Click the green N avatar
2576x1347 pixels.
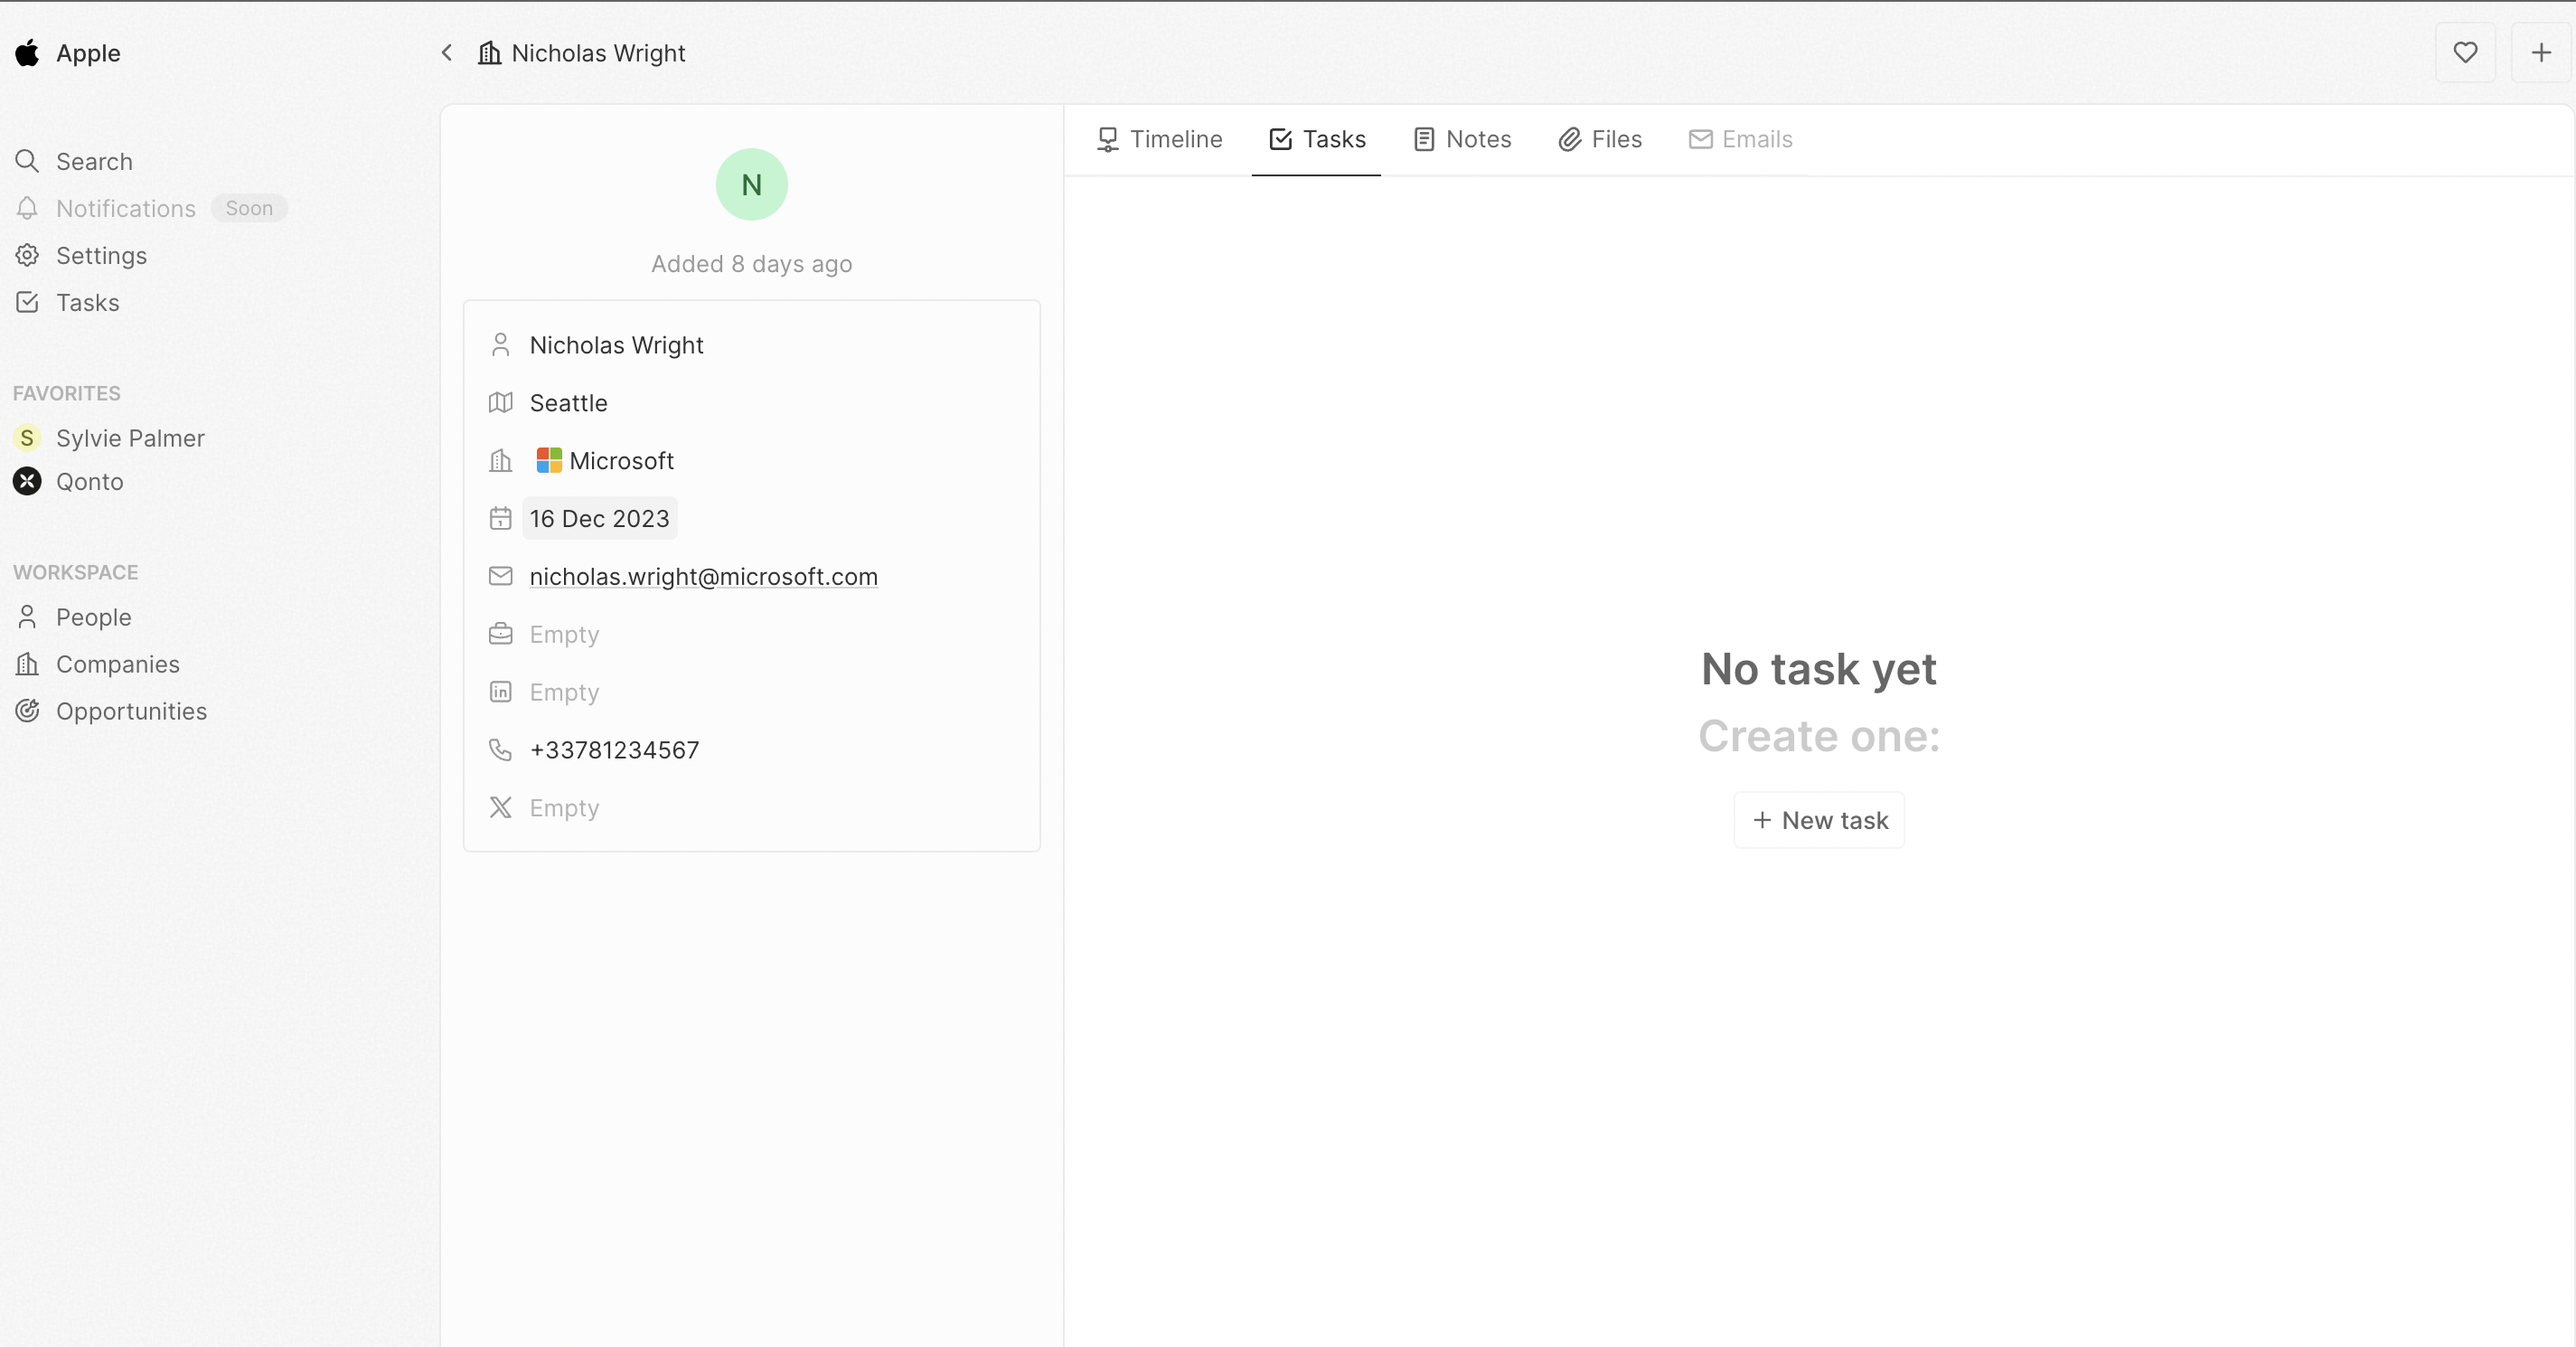751,185
